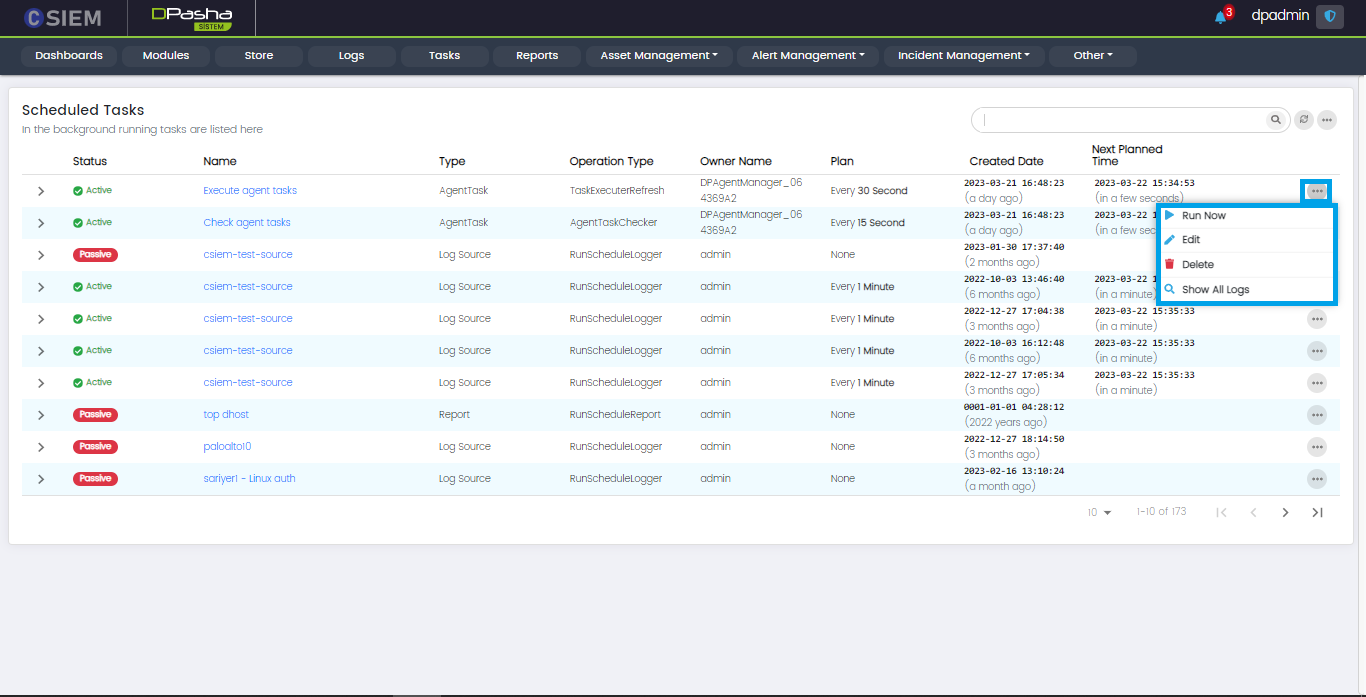Click the notification bell icon
1366x697 pixels.
pyautogui.click(x=1220, y=17)
